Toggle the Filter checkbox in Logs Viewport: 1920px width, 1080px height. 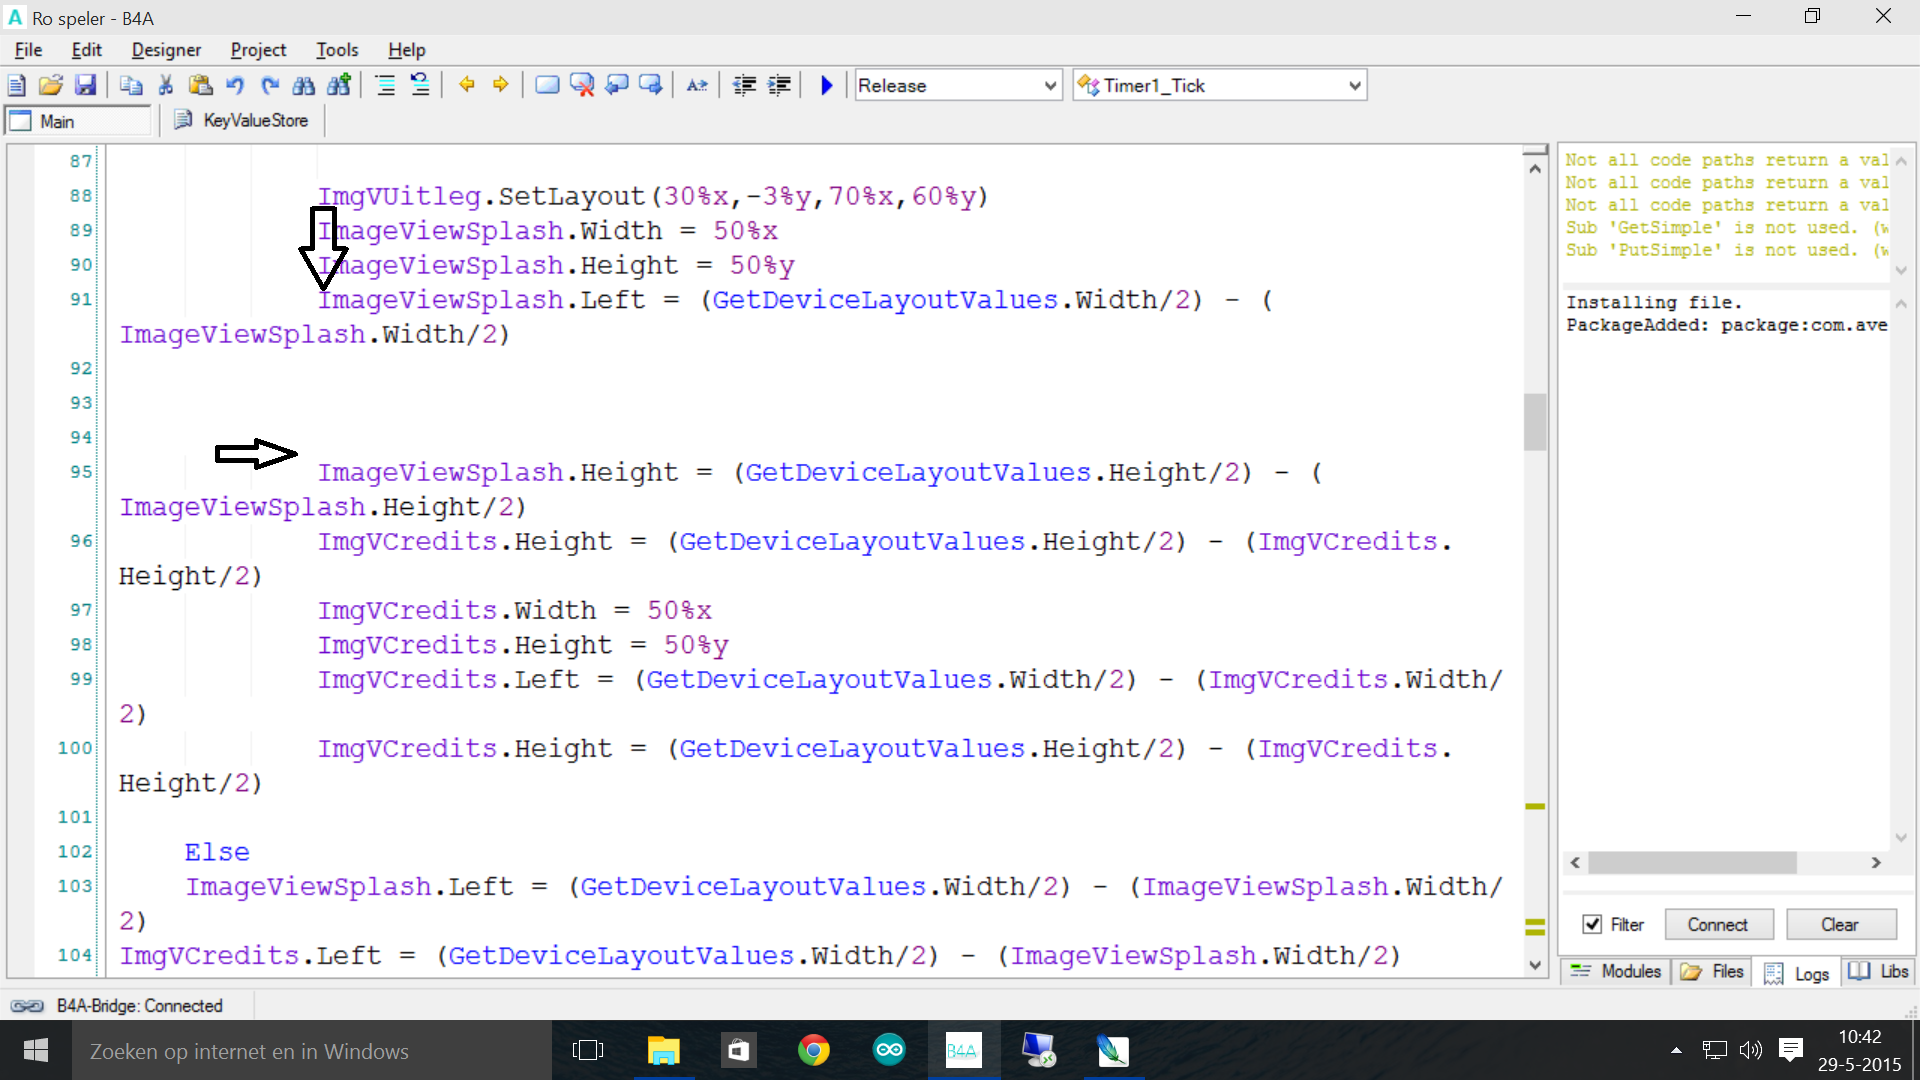click(x=1592, y=924)
